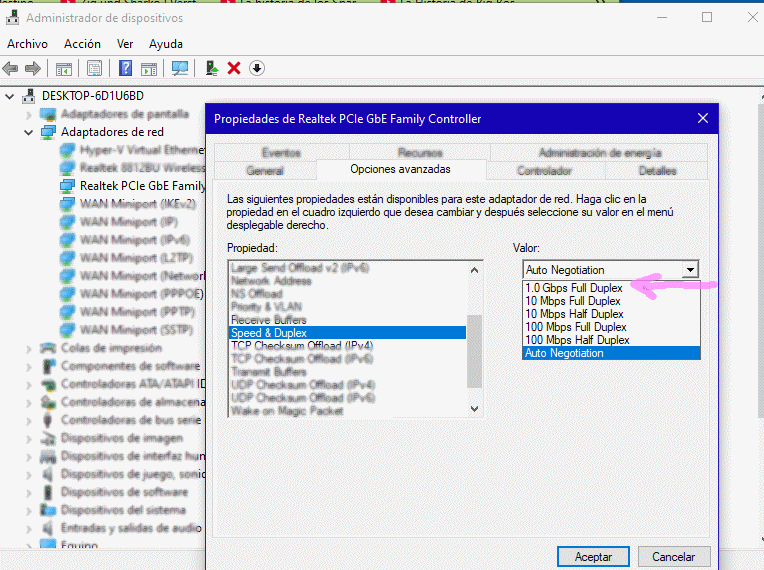Viewport: 764px width, 570px height.
Task: Click the Aceptar button
Action: pyautogui.click(x=593, y=556)
